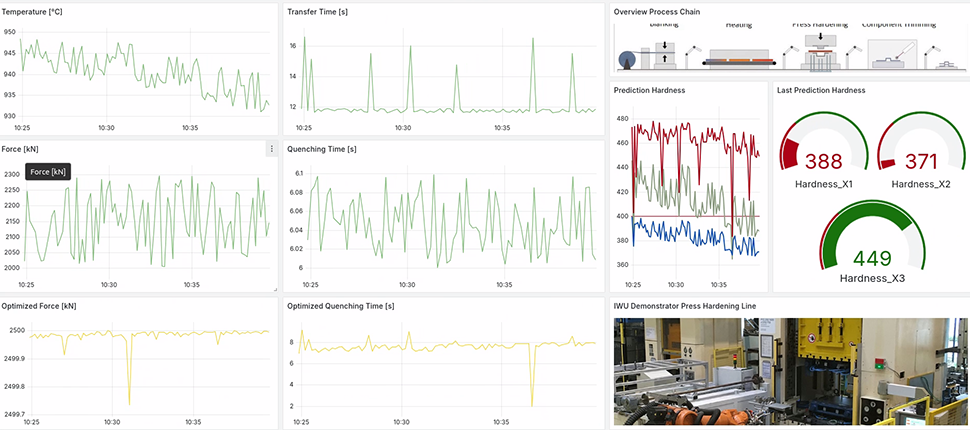
Task: Click the Last Prediction Hardness title
Action: pyautogui.click(x=821, y=90)
